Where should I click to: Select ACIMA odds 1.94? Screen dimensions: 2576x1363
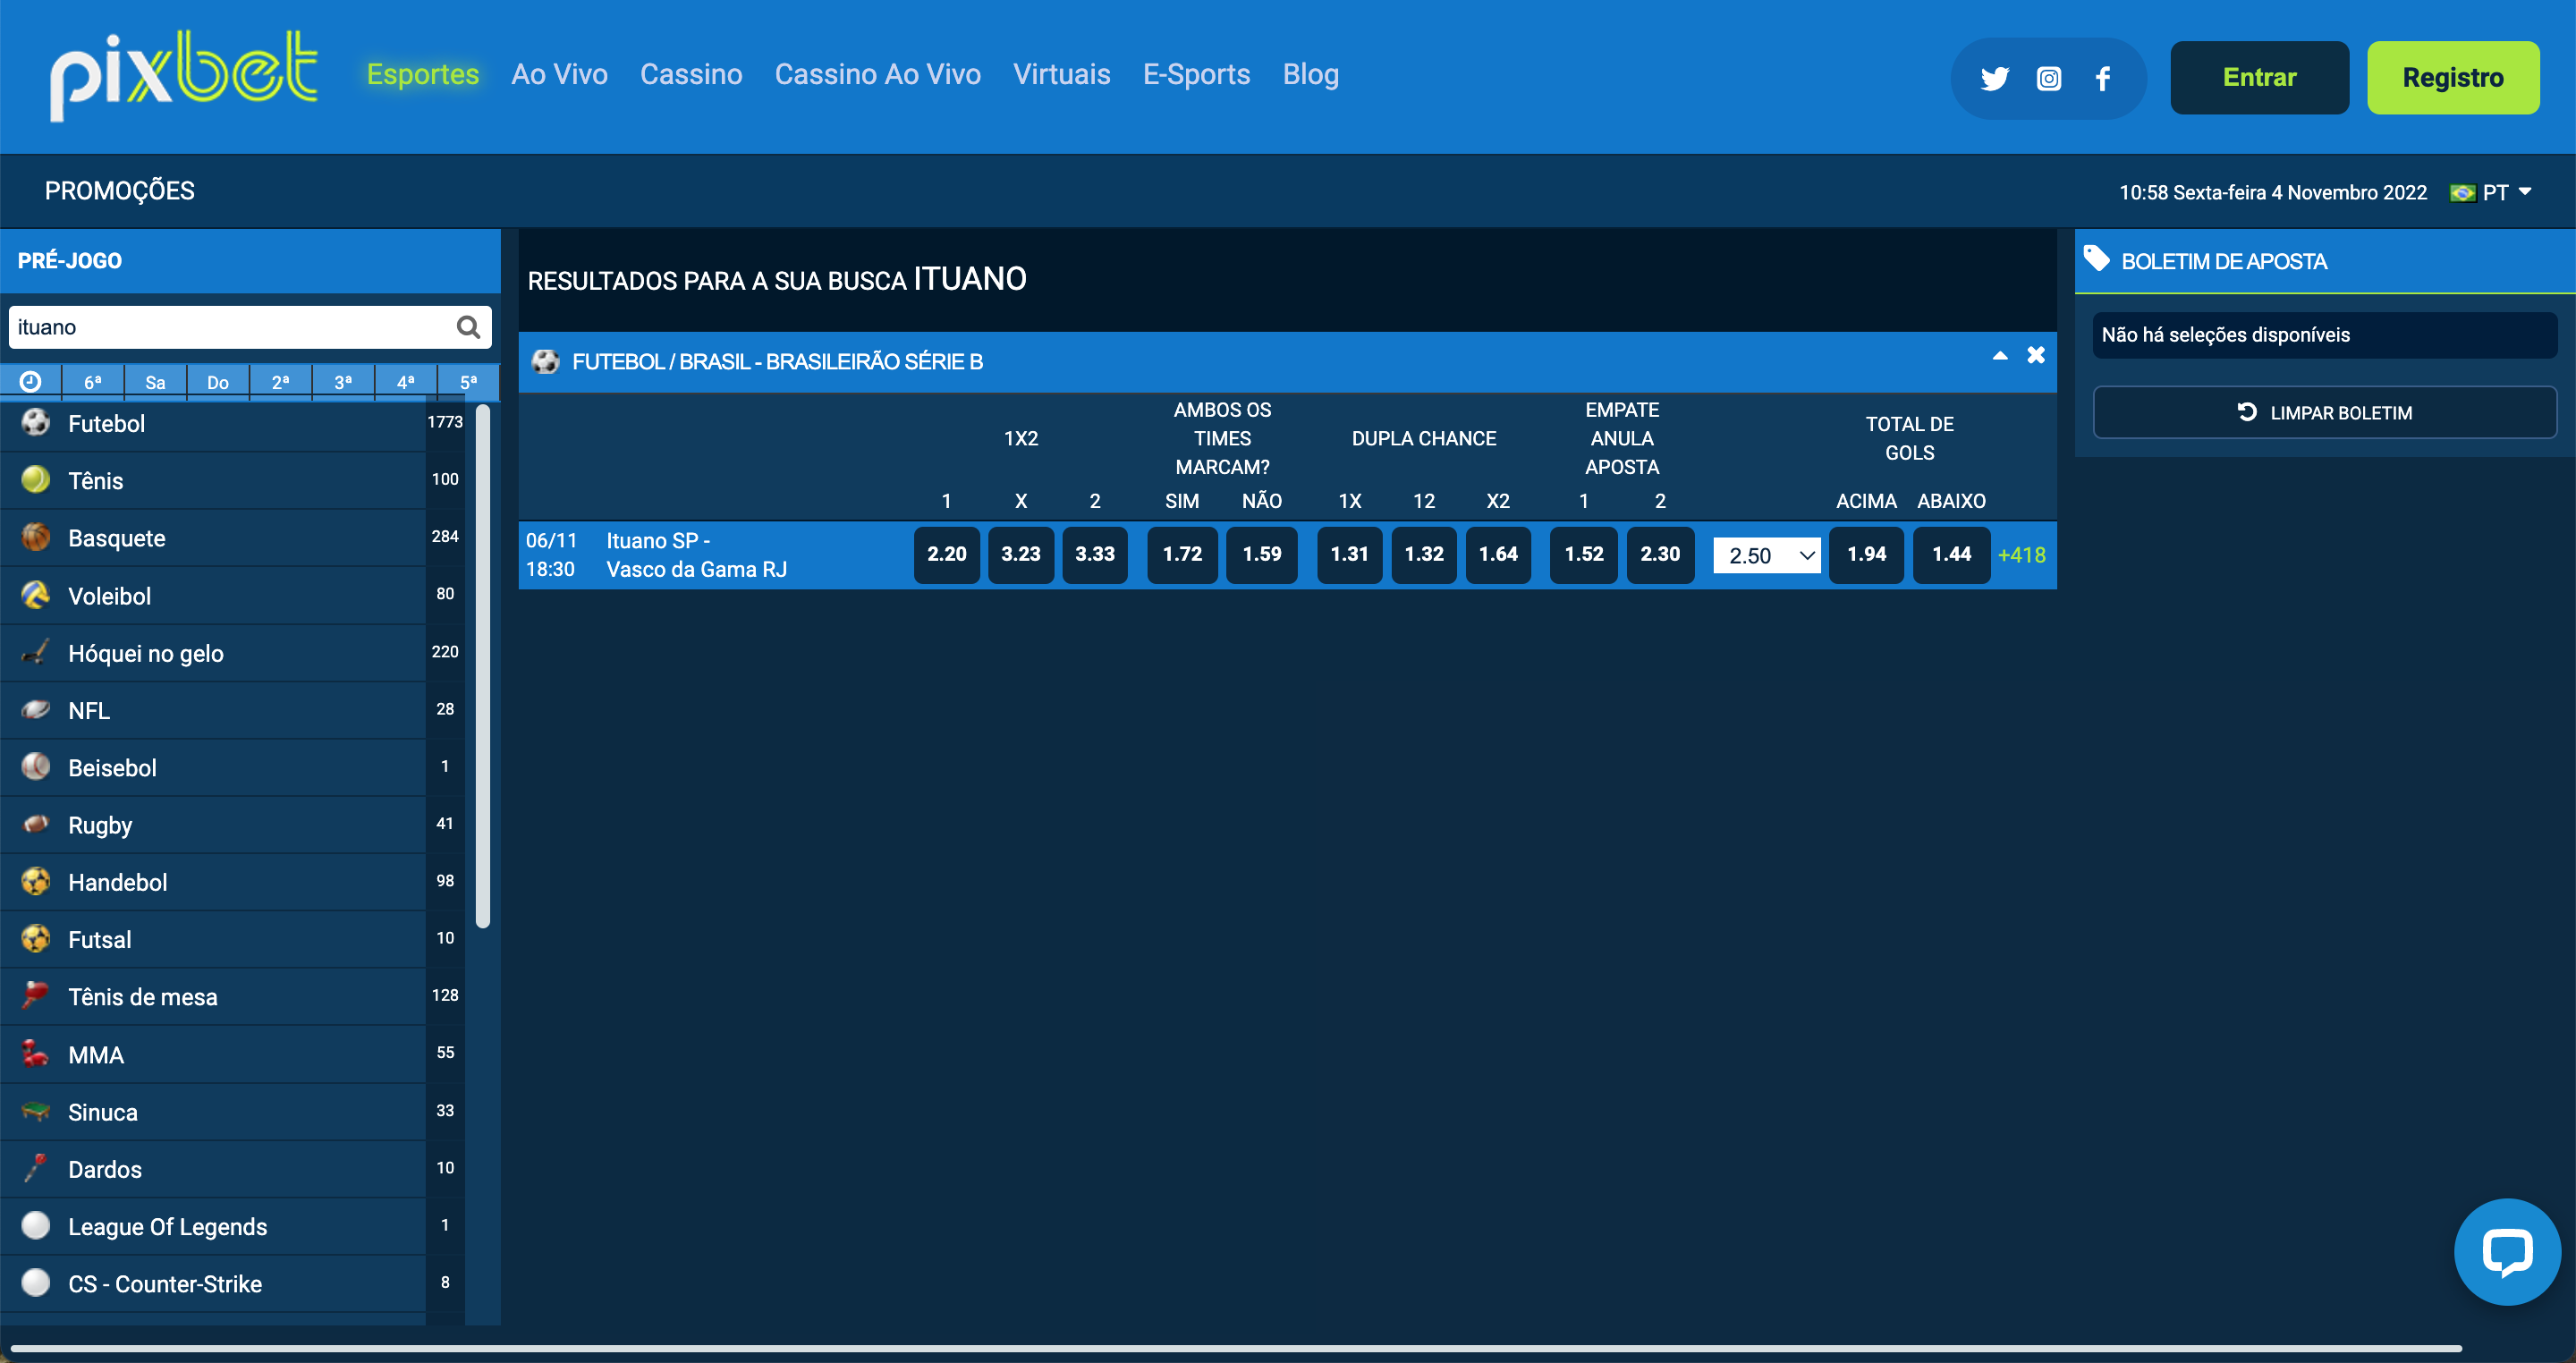point(1866,555)
